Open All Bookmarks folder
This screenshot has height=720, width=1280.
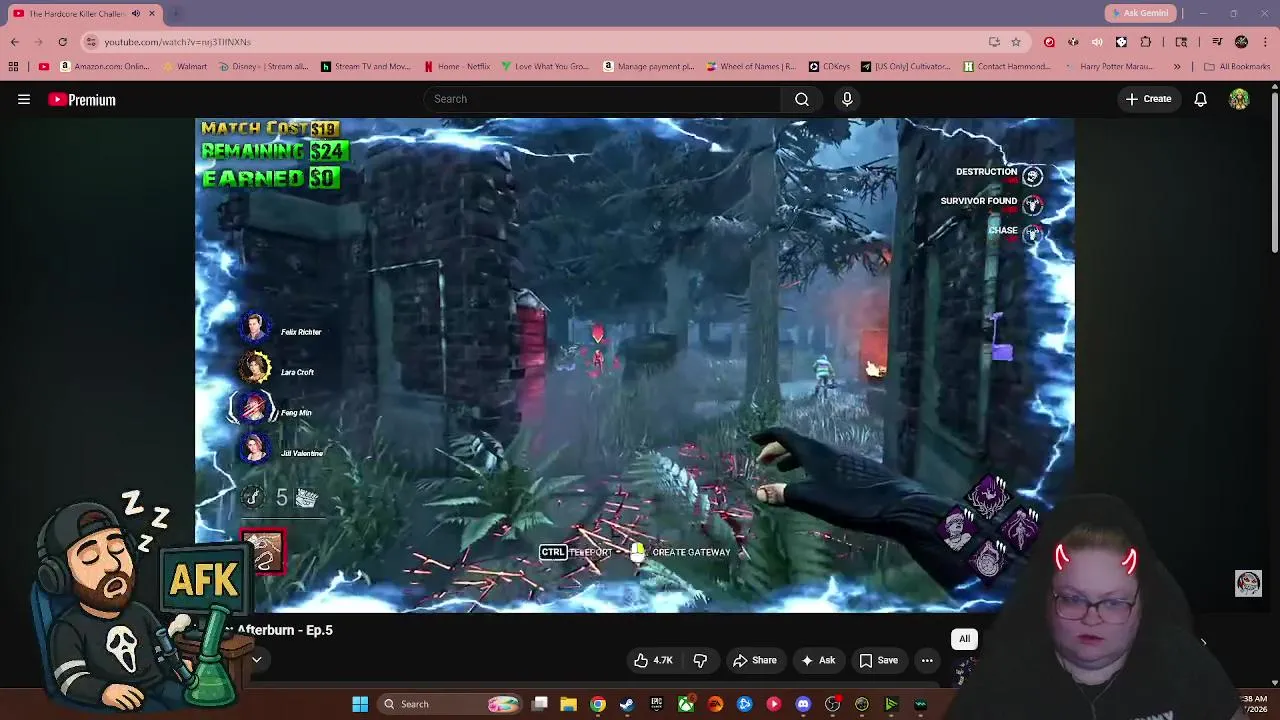[1237, 67]
